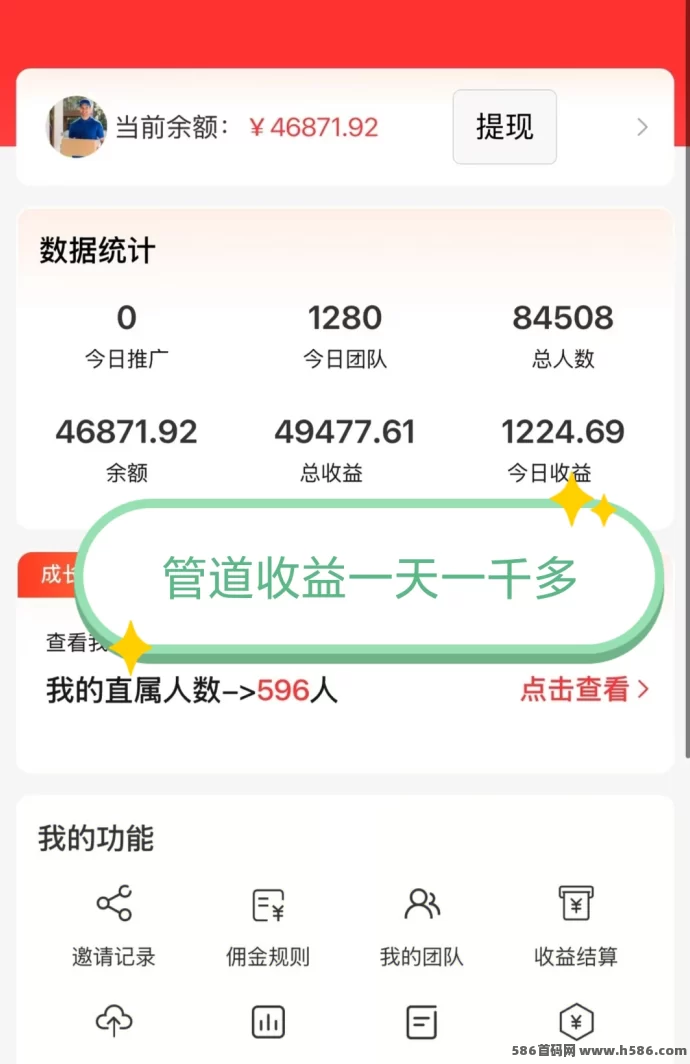690x1064 pixels.
Task: Tap the user avatar photo
Action: coord(76,127)
